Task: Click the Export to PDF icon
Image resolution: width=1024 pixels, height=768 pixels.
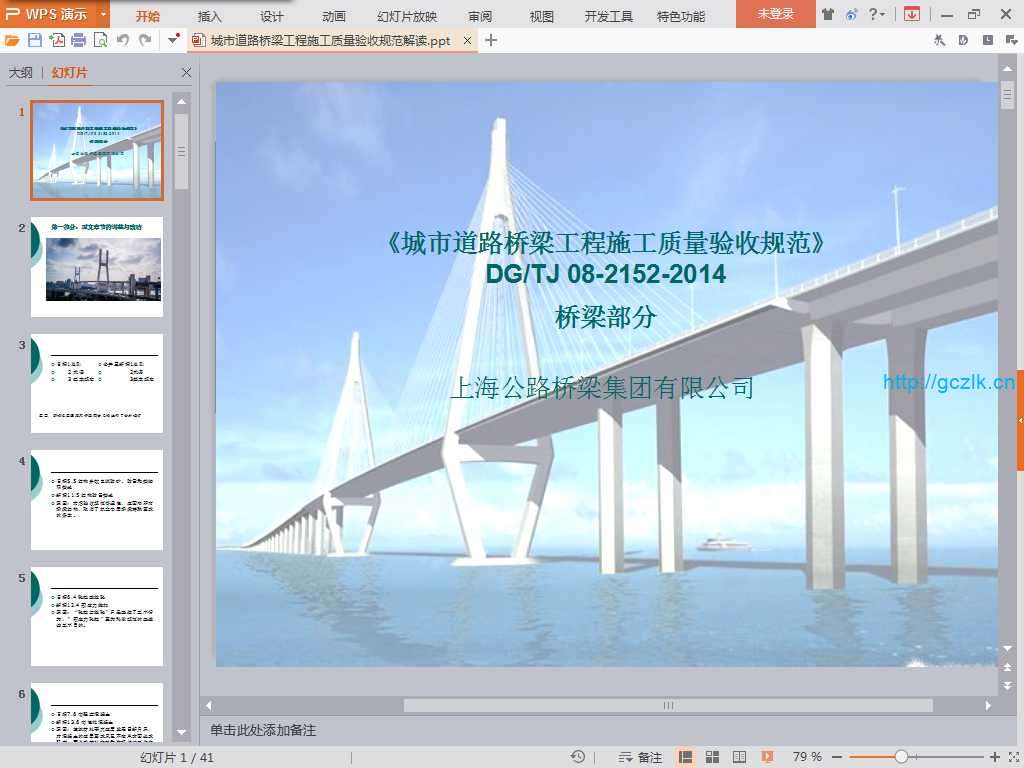Action: [57, 40]
